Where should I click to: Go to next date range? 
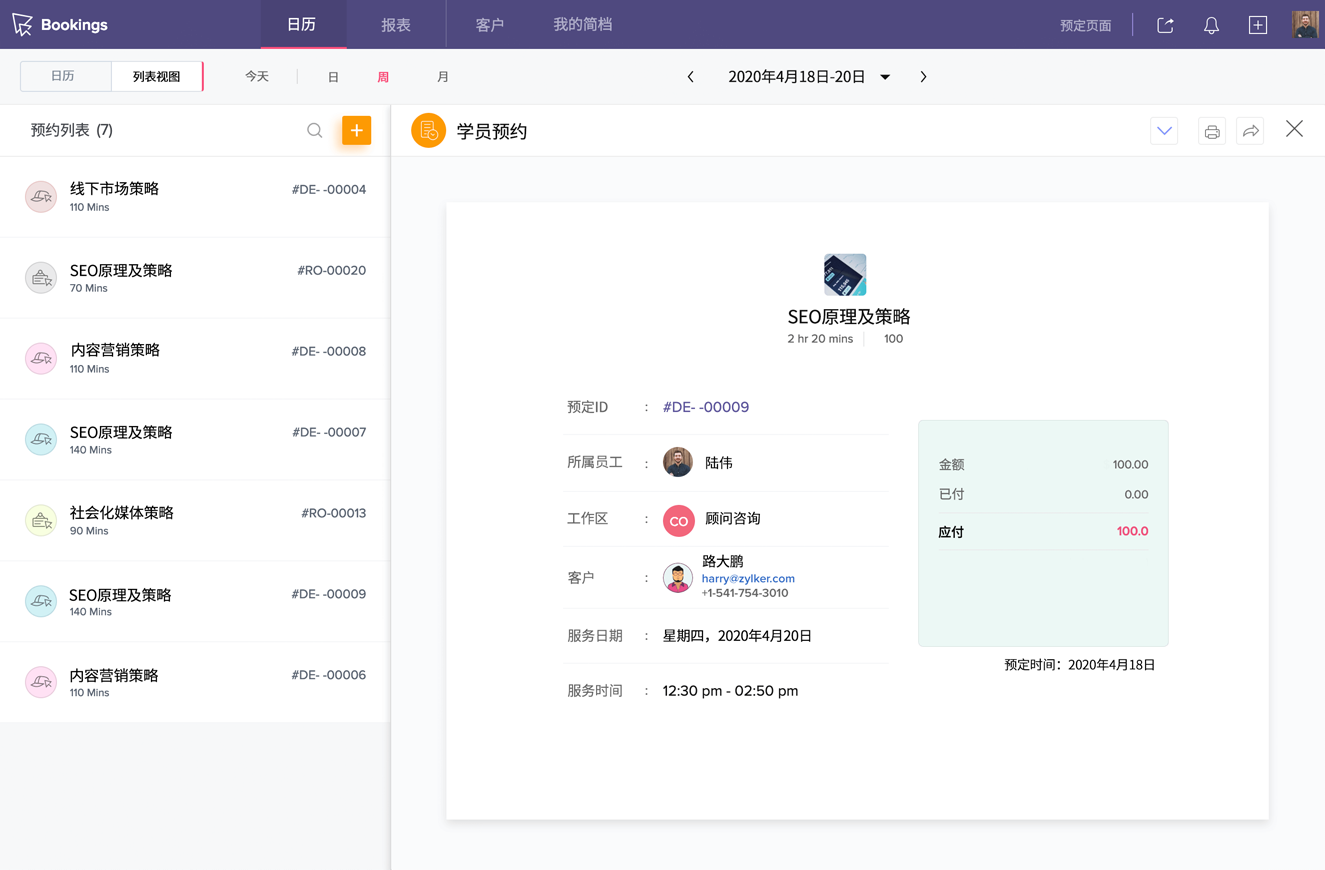(x=923, y=77)
